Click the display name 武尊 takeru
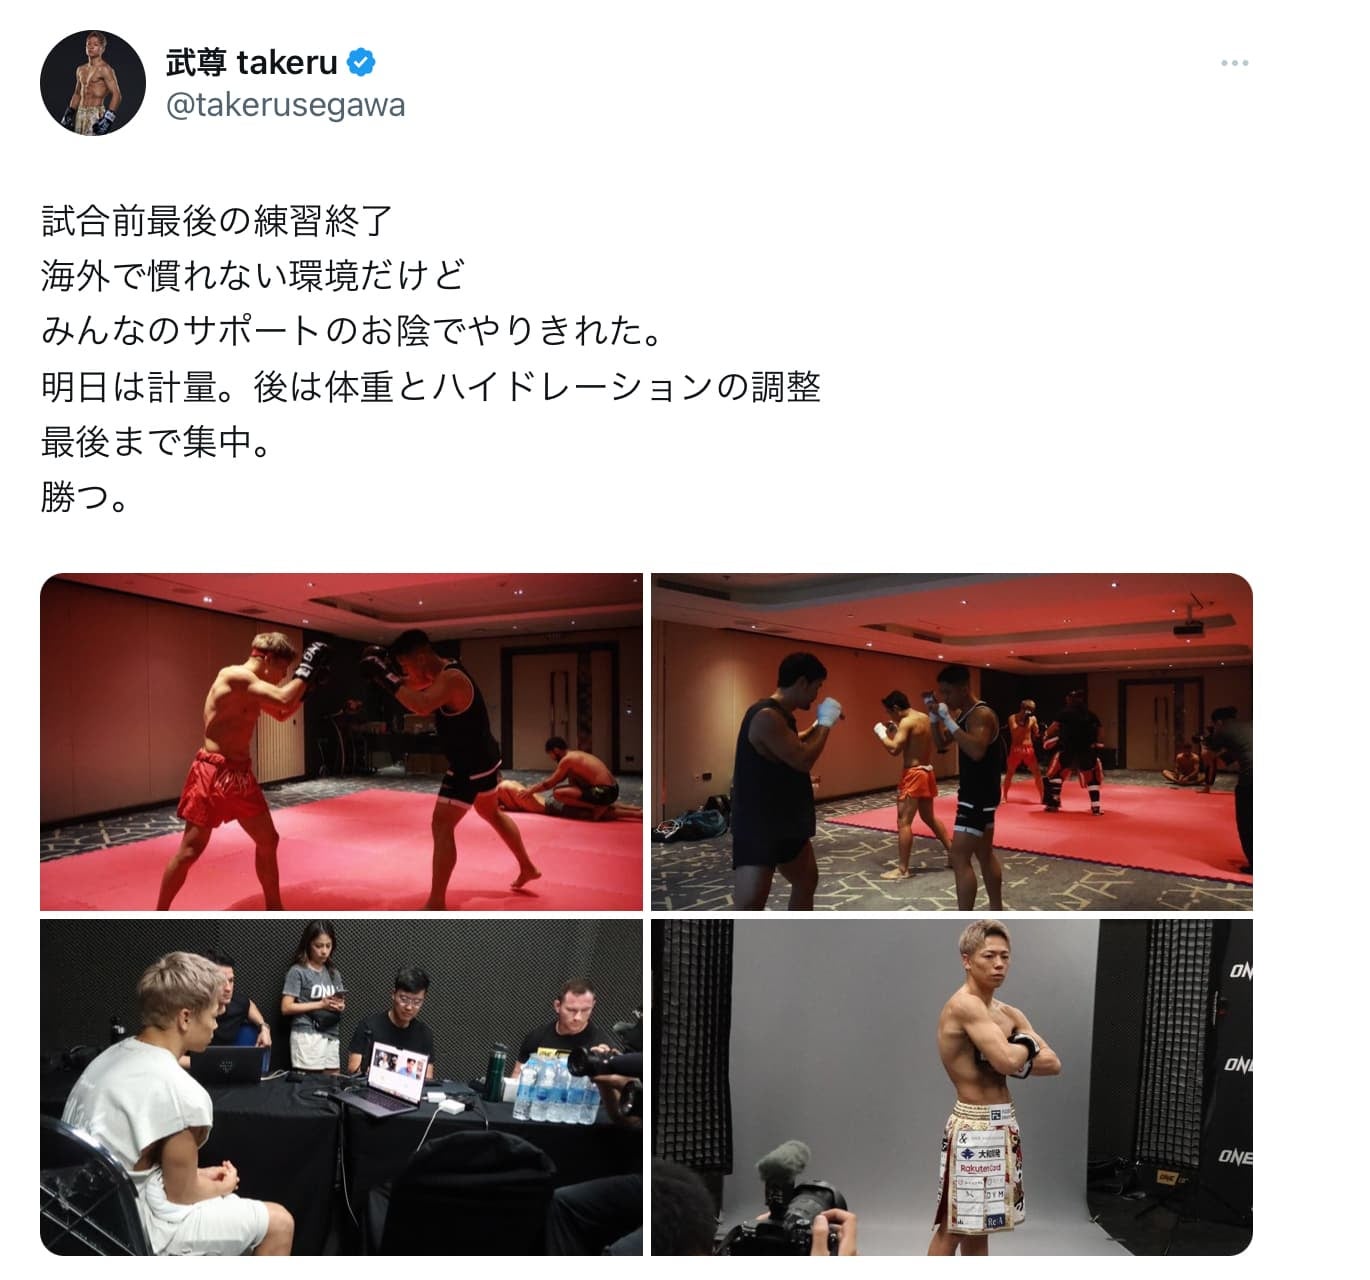The height and width of the screenshot is (1280, 1370). coord(252,63)
